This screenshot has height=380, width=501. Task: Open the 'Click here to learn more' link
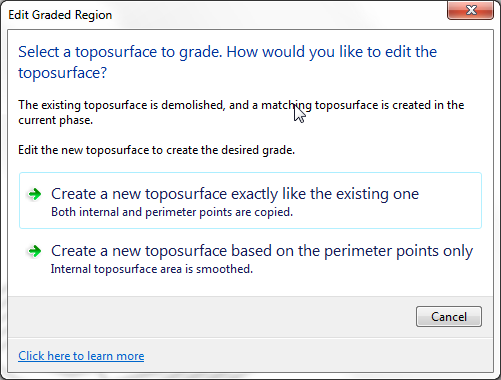click(x=81, y=356)
